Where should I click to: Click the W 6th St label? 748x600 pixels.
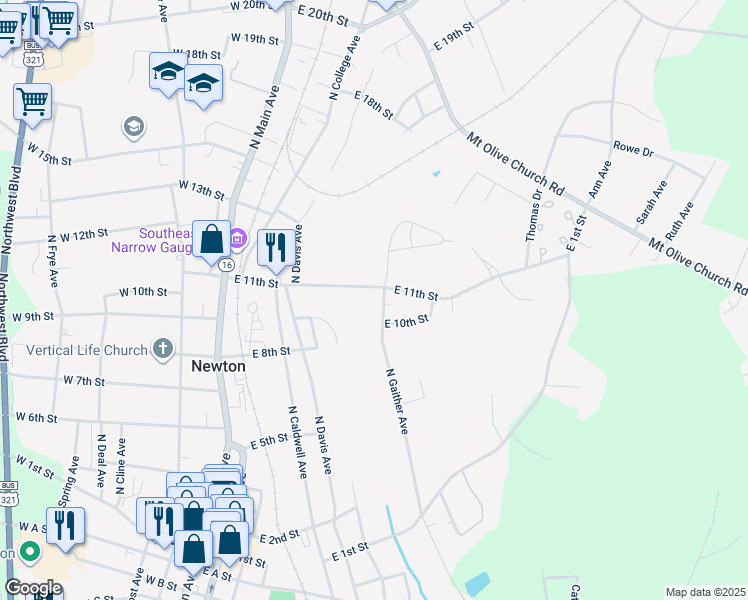coord(36,417)
